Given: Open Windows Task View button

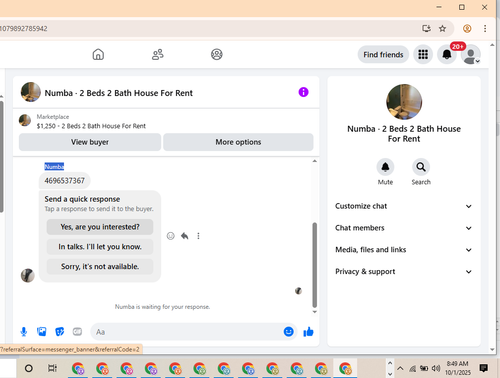Looking at the screenshot, I should [x=52, y=368].
